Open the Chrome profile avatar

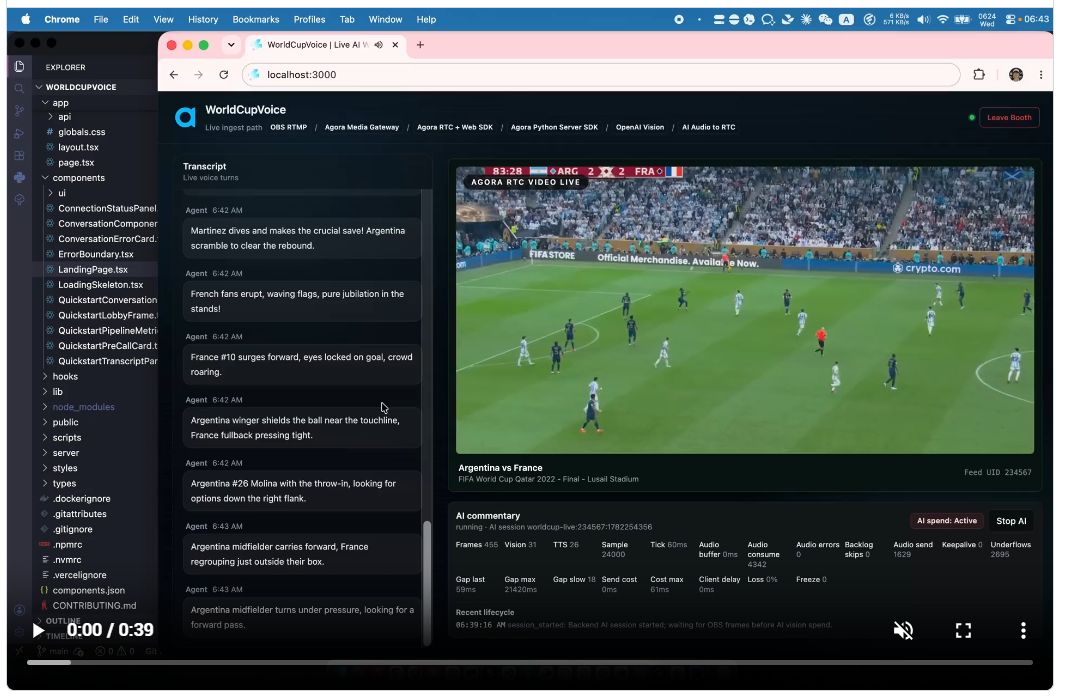point(1015,75)
